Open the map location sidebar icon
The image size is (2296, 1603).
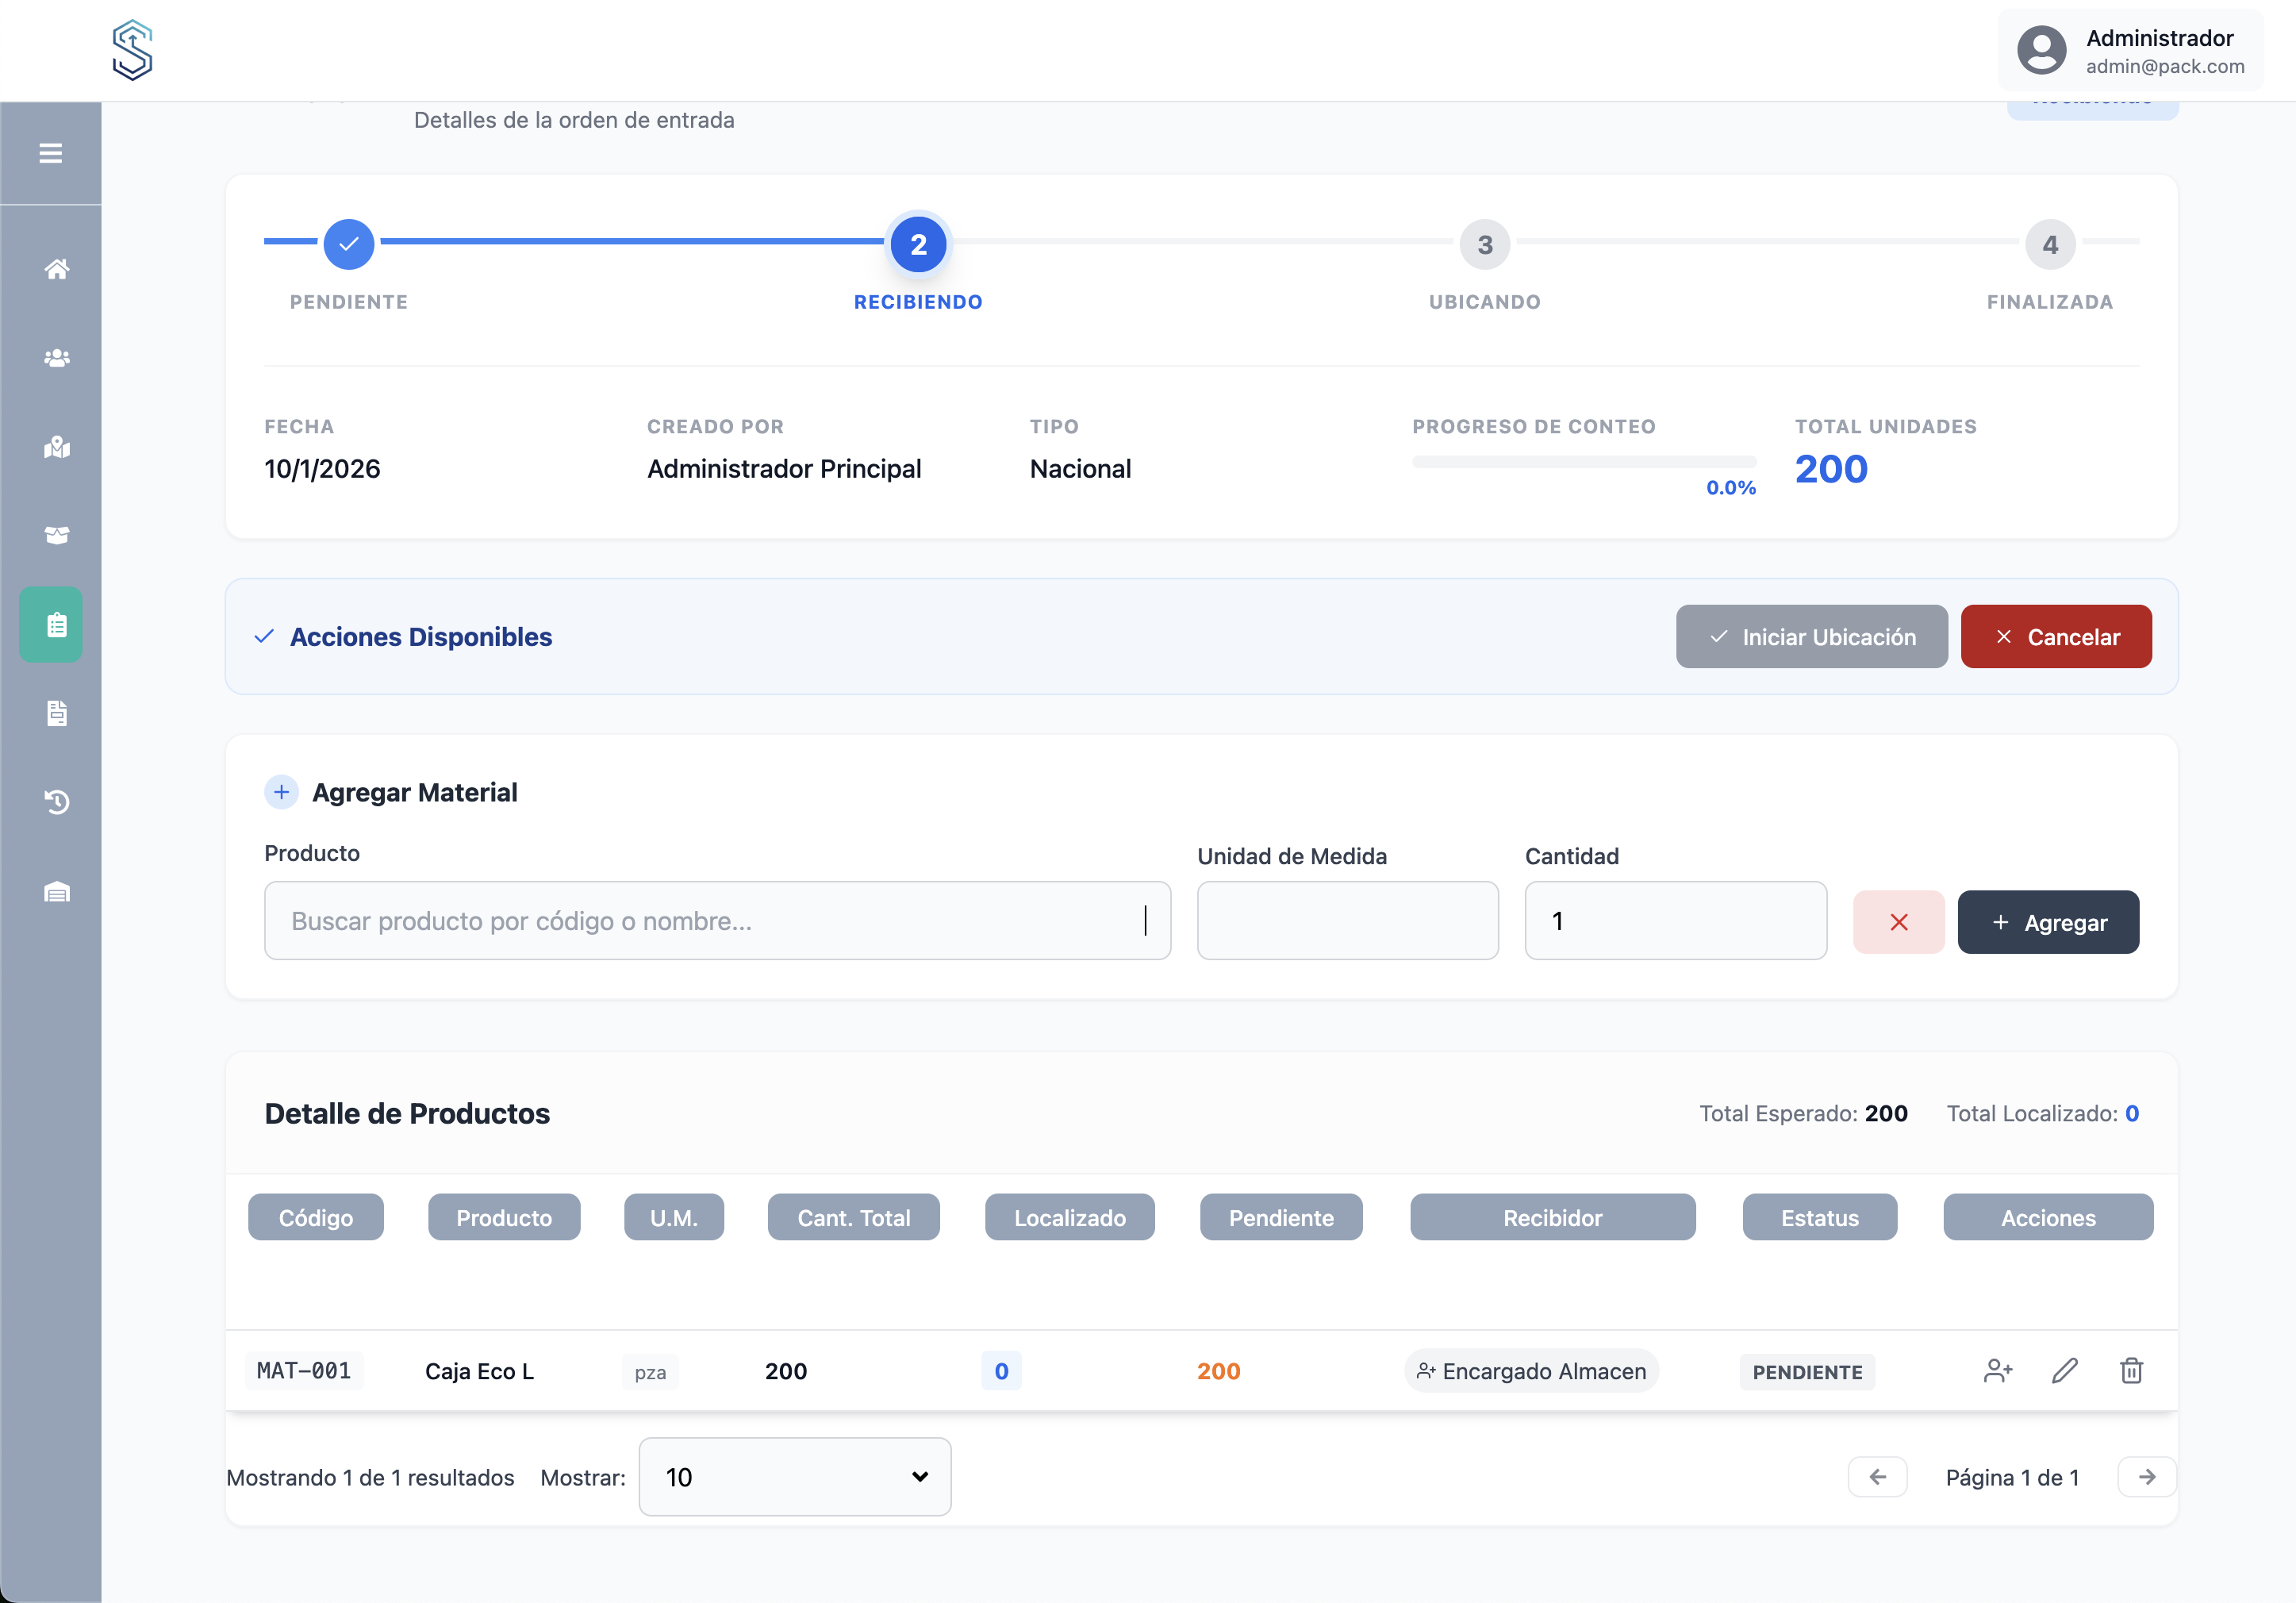57,447
